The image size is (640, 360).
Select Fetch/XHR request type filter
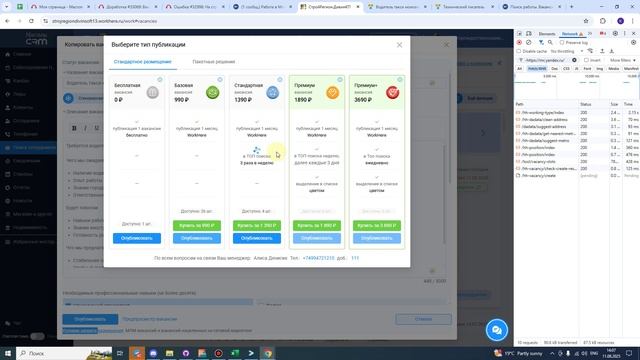537,69
